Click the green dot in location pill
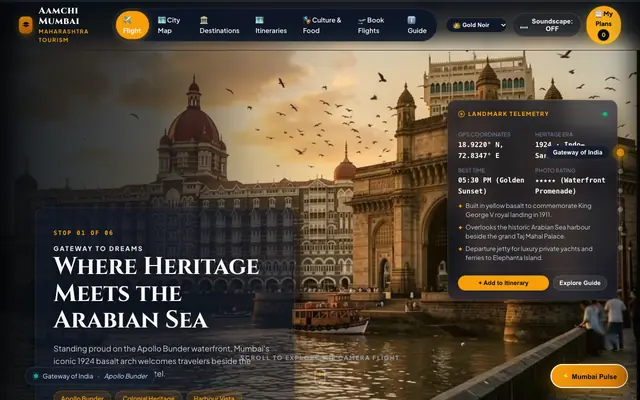The image size is (640, 400). (x=36, y=376)
